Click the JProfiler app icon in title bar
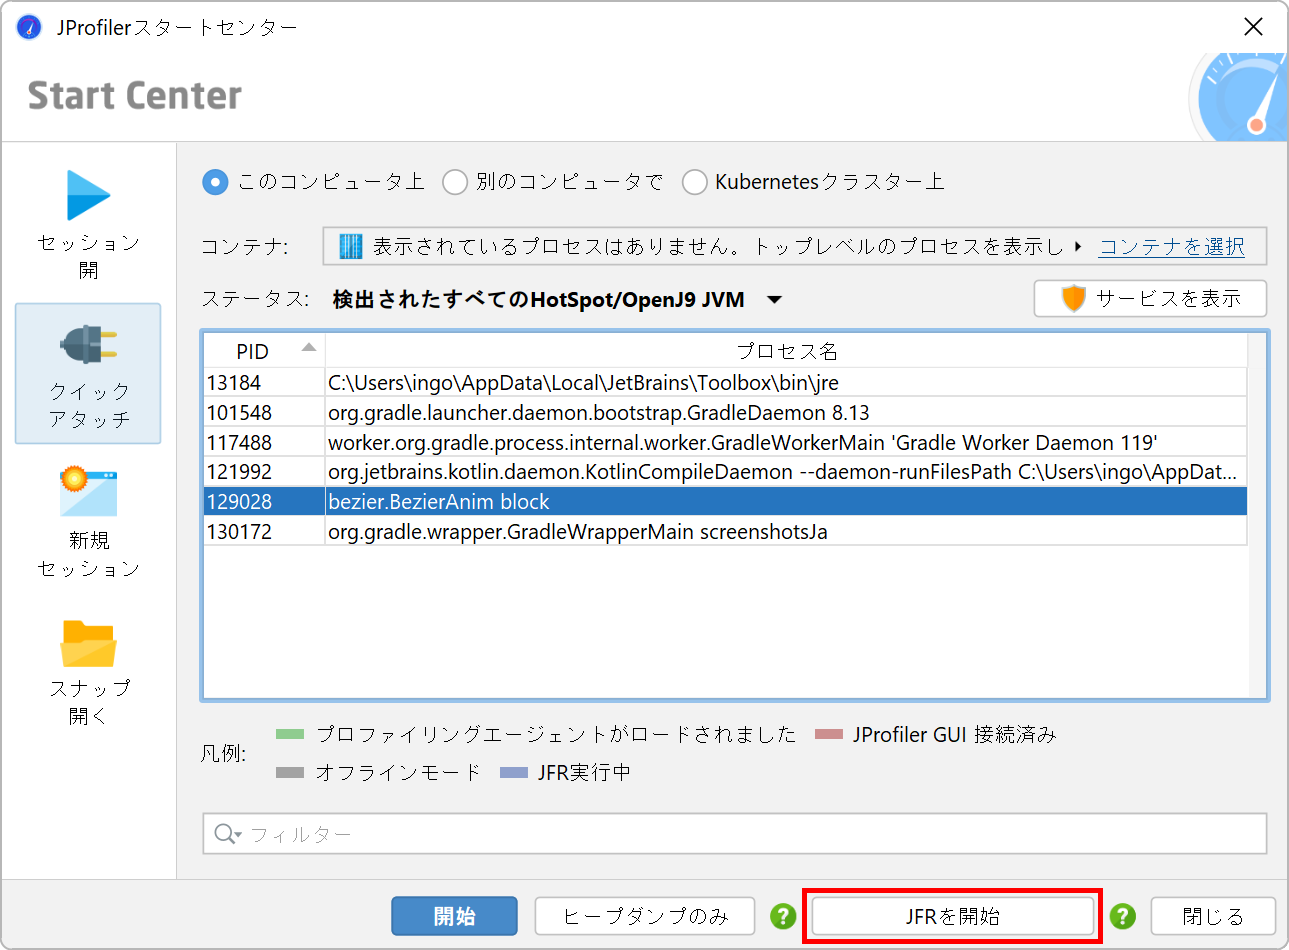The image size is (1289, 950). point(29,27)
